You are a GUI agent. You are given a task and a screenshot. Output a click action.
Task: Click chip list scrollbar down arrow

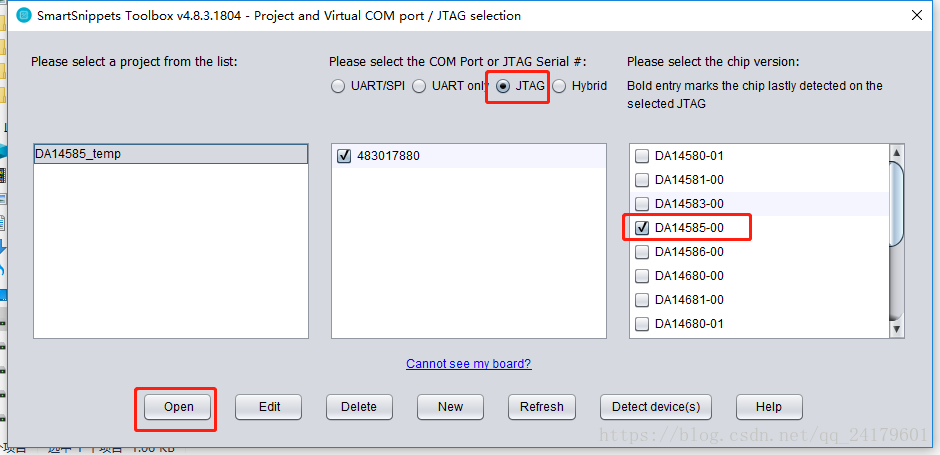point(897,329)
